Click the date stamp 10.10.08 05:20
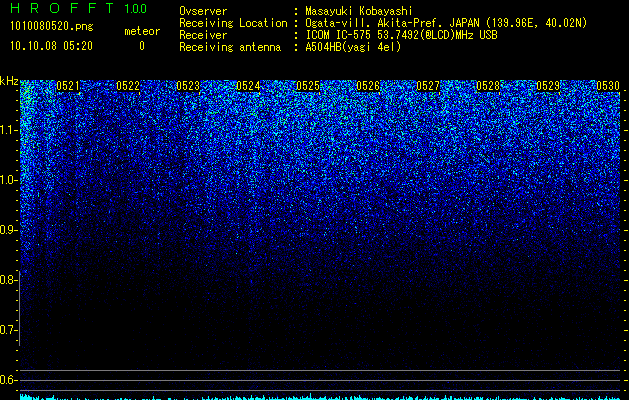The image size is (629, 400). [51, 46]
